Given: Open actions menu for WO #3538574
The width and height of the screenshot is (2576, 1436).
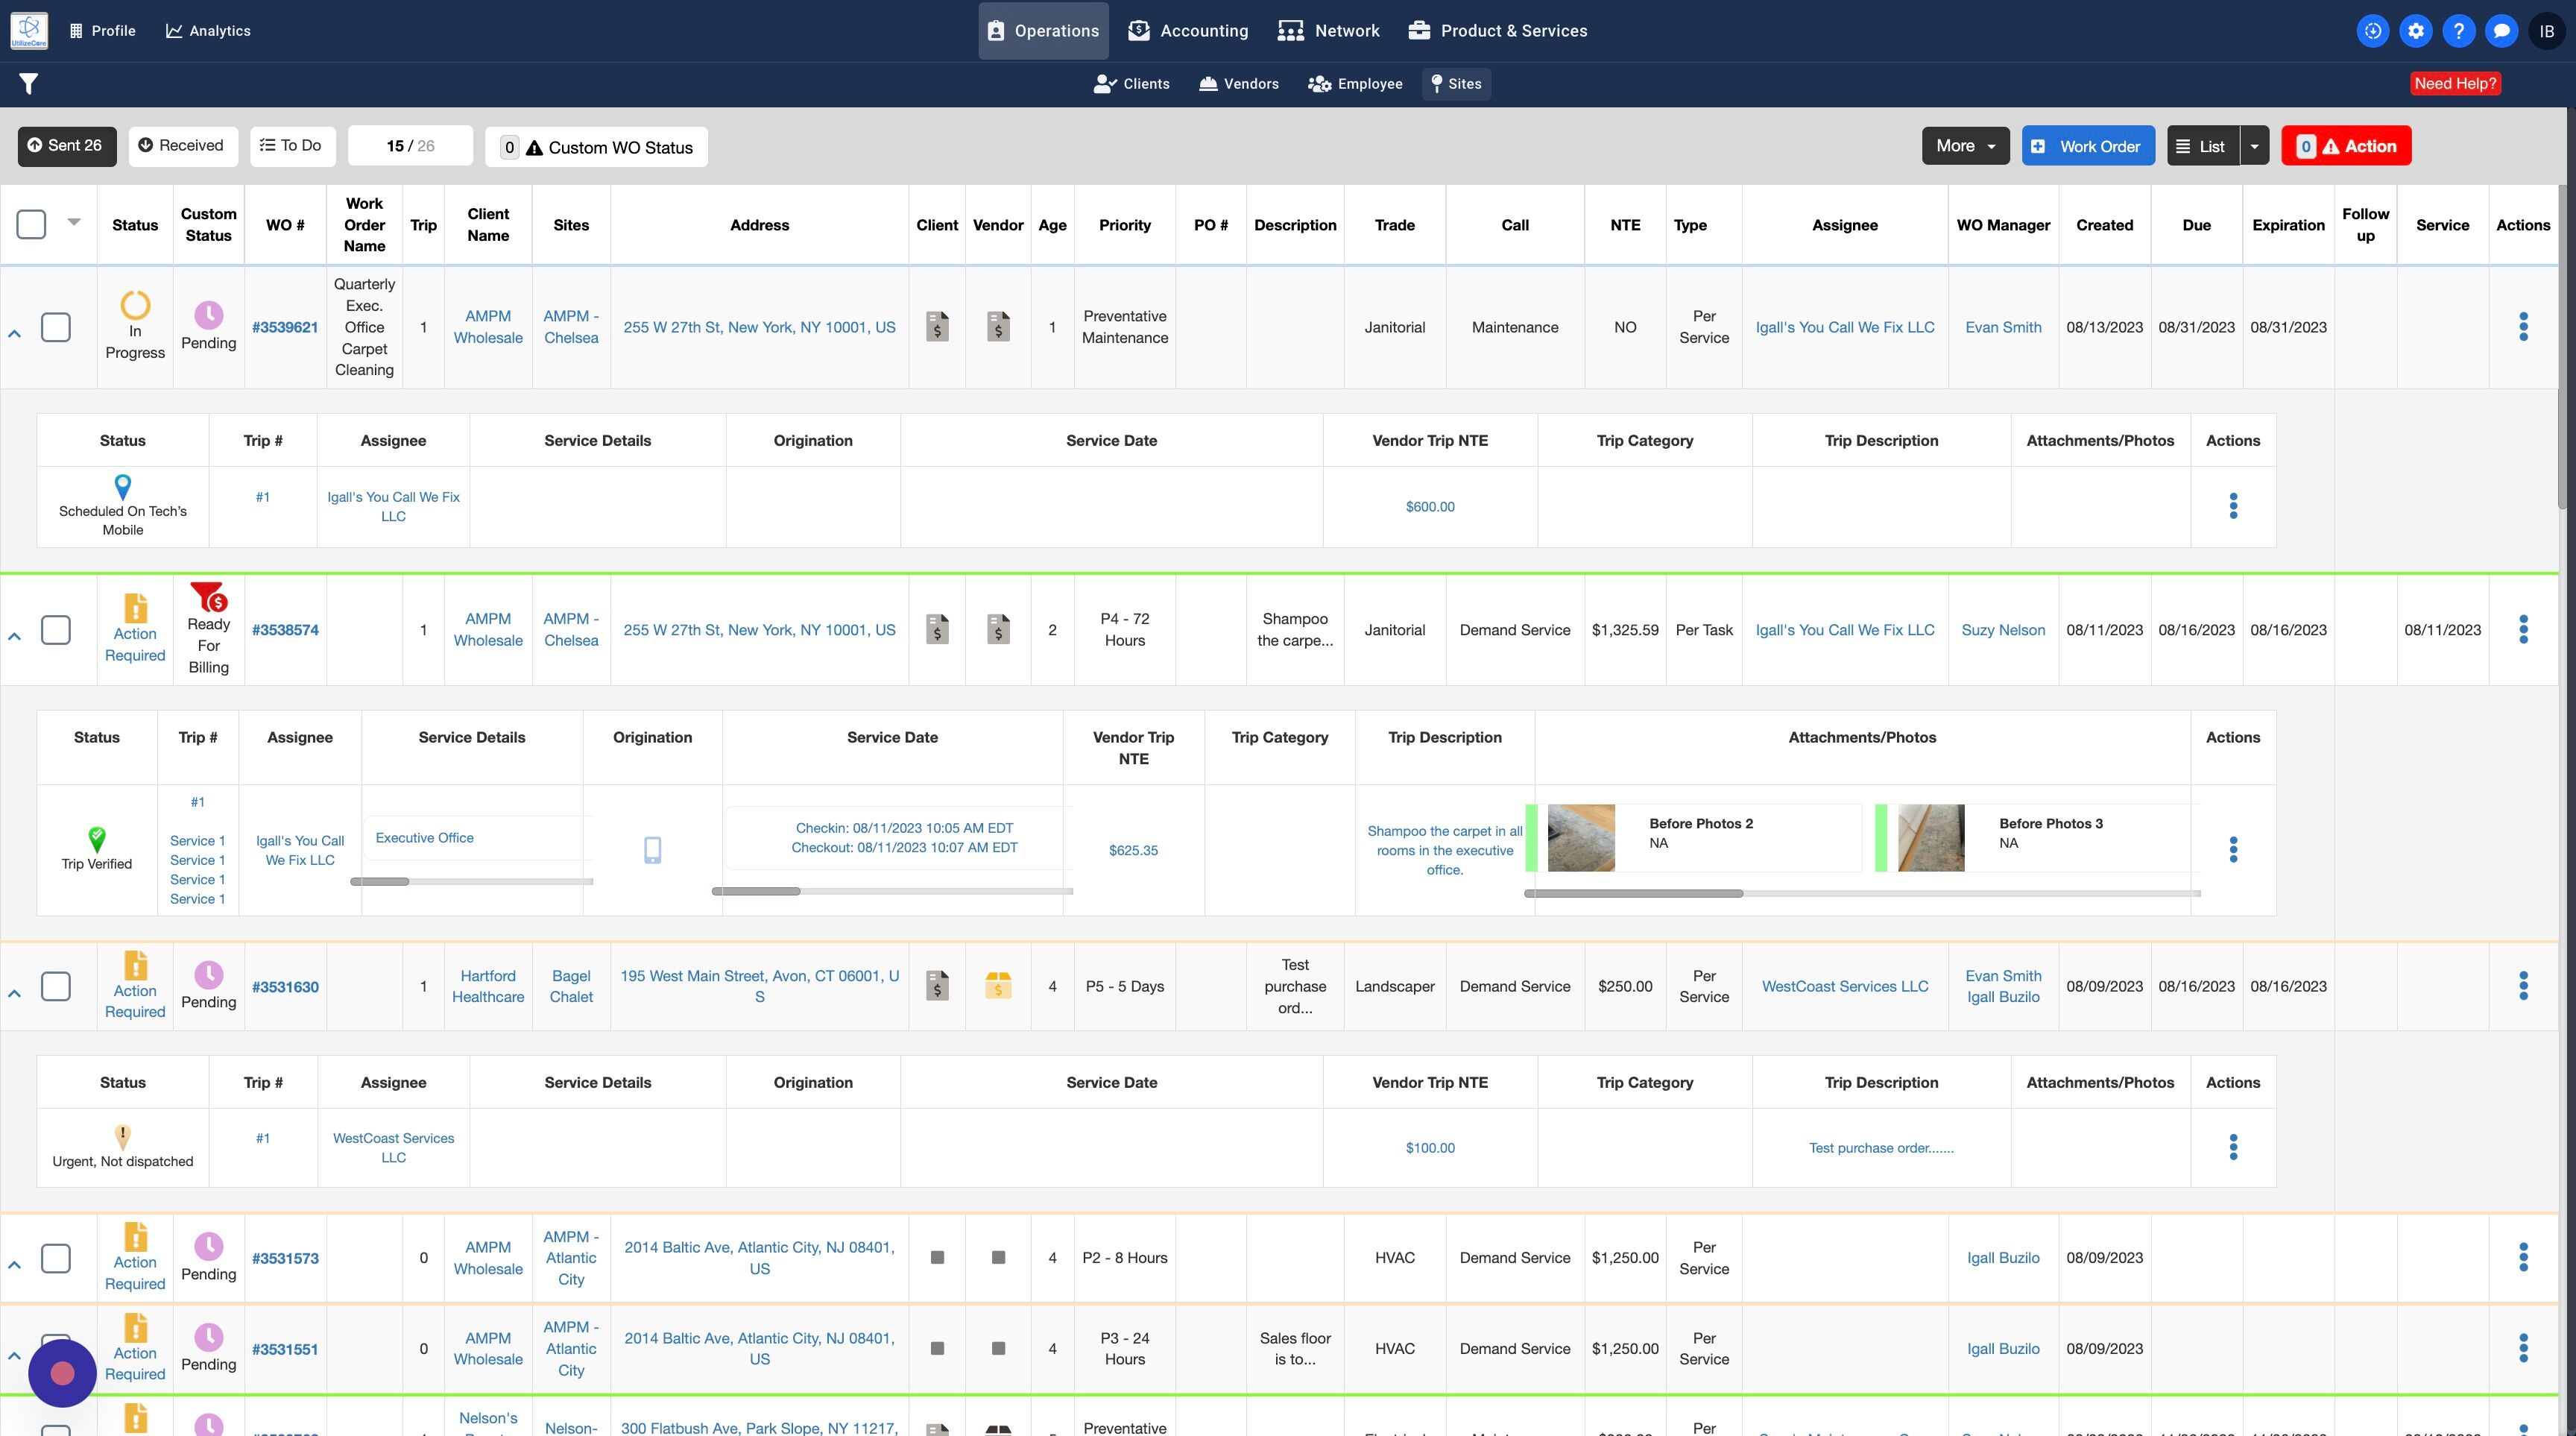Looking at the screenshot, I should [2523, 630].
